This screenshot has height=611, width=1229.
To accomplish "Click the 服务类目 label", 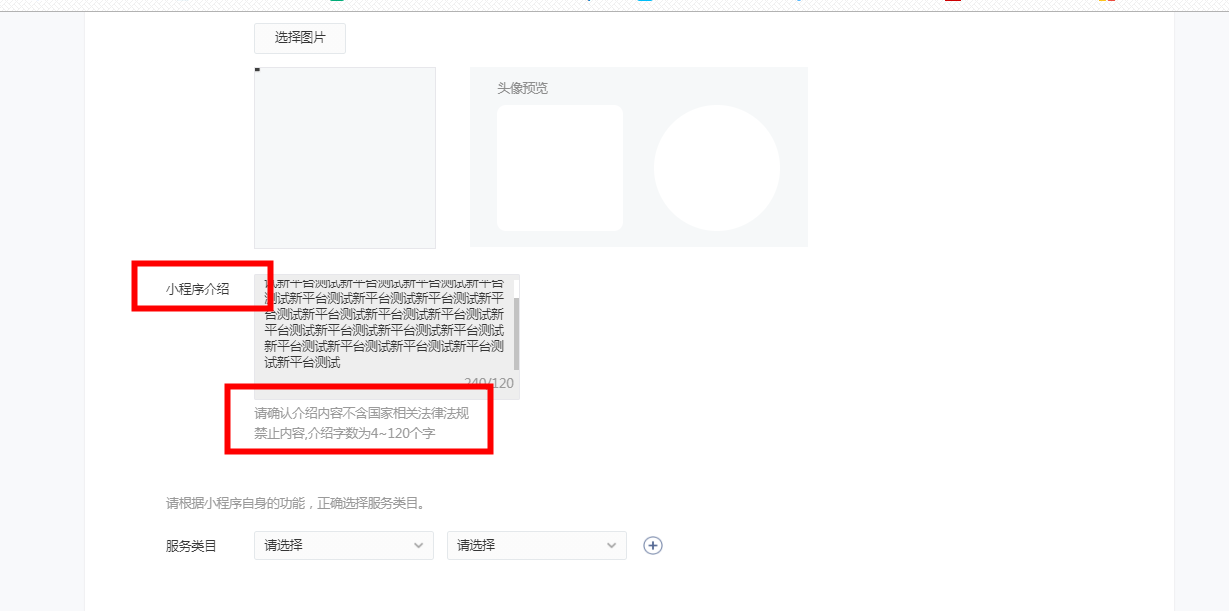I will point(191,546).
